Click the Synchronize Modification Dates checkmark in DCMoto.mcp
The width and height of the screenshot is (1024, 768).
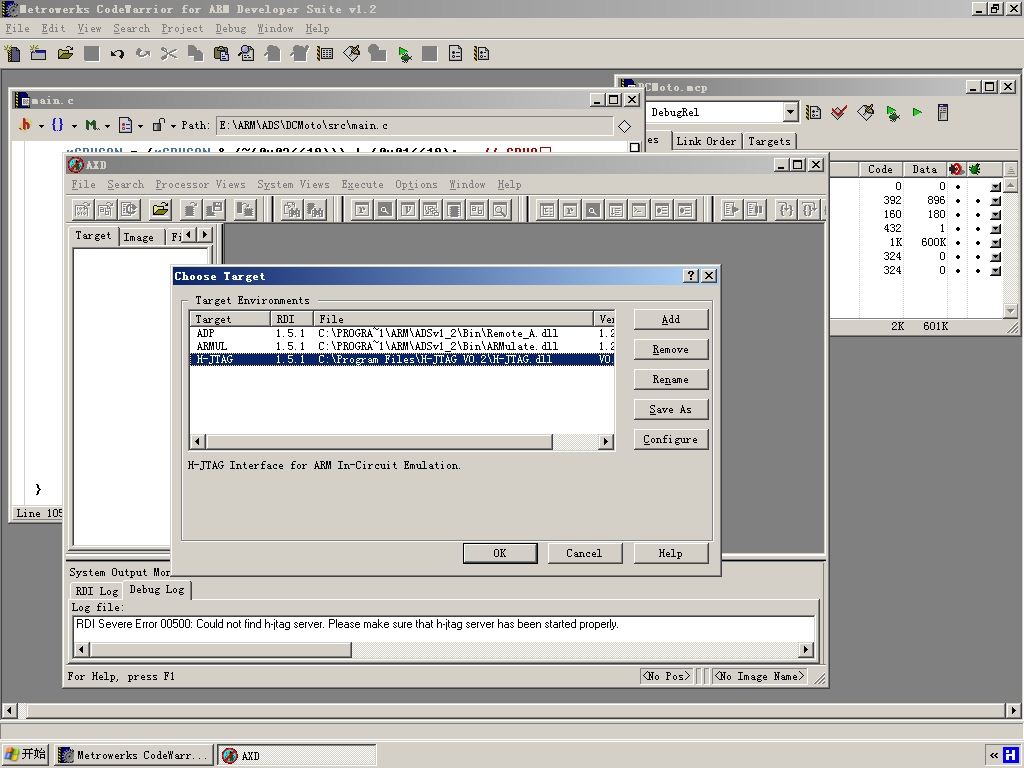point(839,112)
